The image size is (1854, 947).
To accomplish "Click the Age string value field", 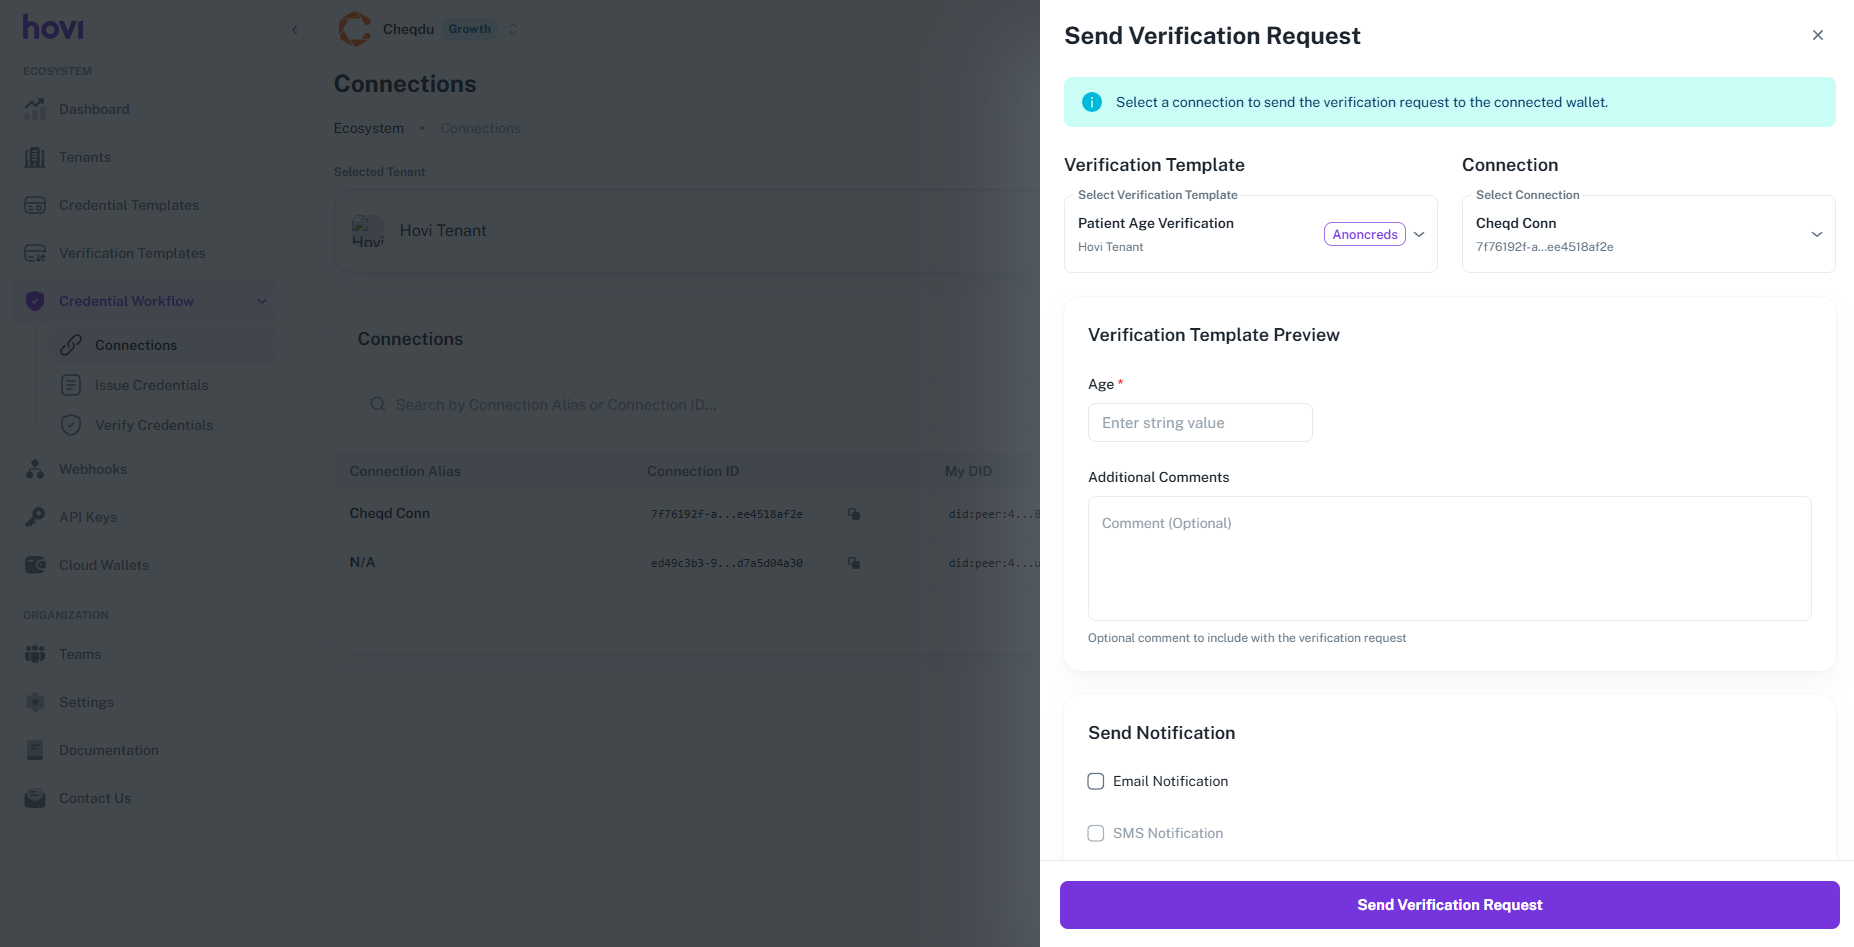I will (x=1200, y=423).
